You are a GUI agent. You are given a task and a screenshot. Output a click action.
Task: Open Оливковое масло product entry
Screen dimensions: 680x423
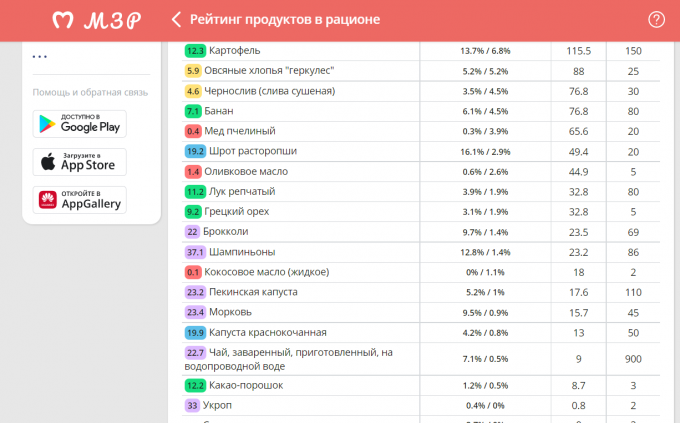tap(247, 171)
